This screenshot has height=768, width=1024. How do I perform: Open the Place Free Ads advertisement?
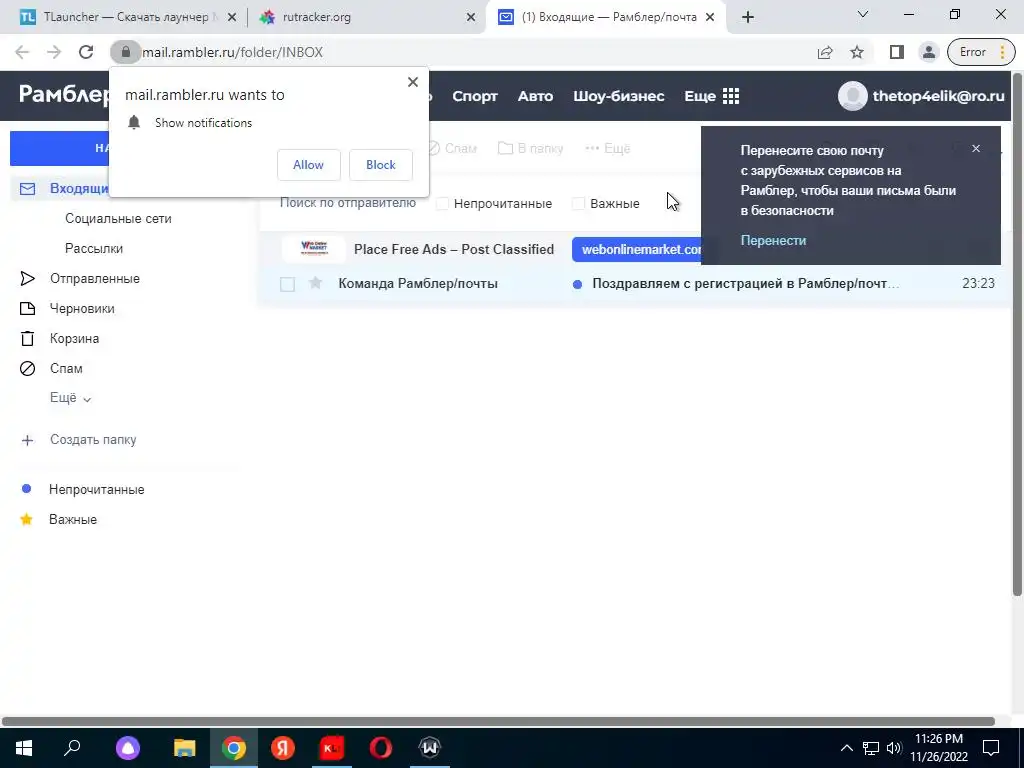pos(454,249)
